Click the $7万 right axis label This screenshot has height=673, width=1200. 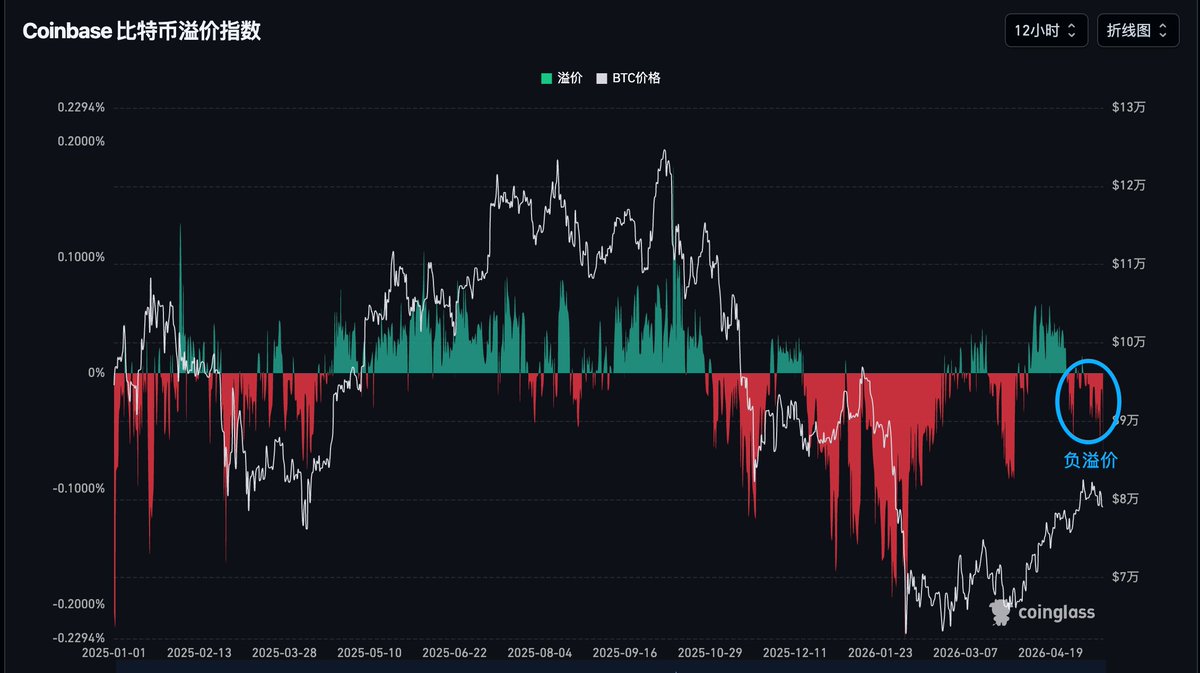(1125, 577)
